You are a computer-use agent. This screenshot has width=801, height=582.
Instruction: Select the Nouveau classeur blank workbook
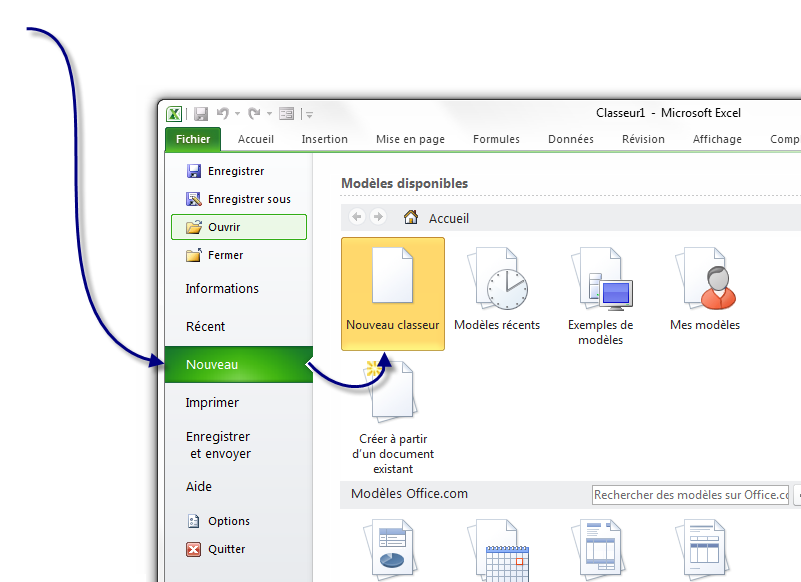coord(392,293)
